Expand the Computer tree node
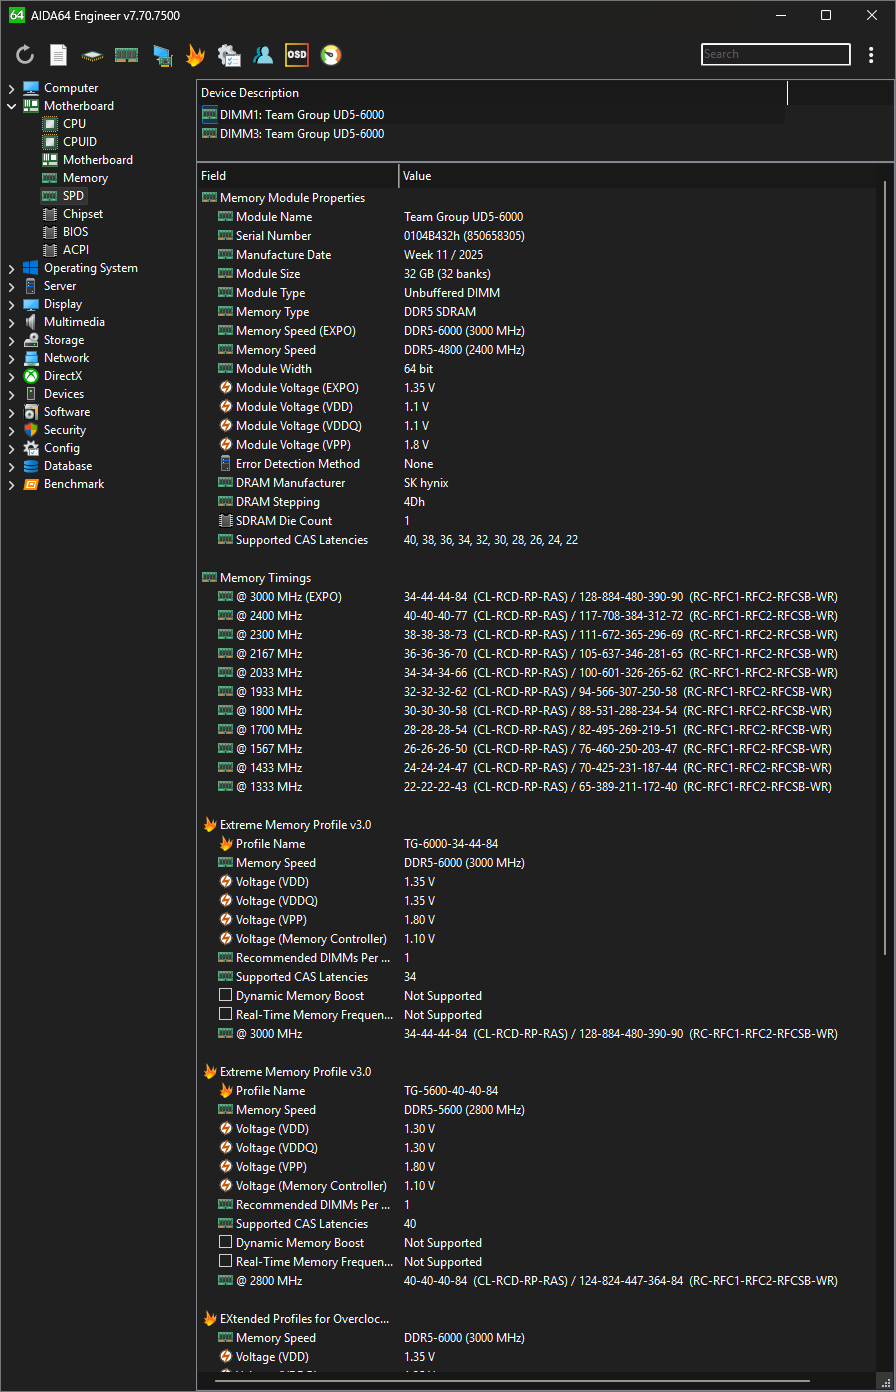Screen dimensions: 896x1392 click(x=11, y=88)
